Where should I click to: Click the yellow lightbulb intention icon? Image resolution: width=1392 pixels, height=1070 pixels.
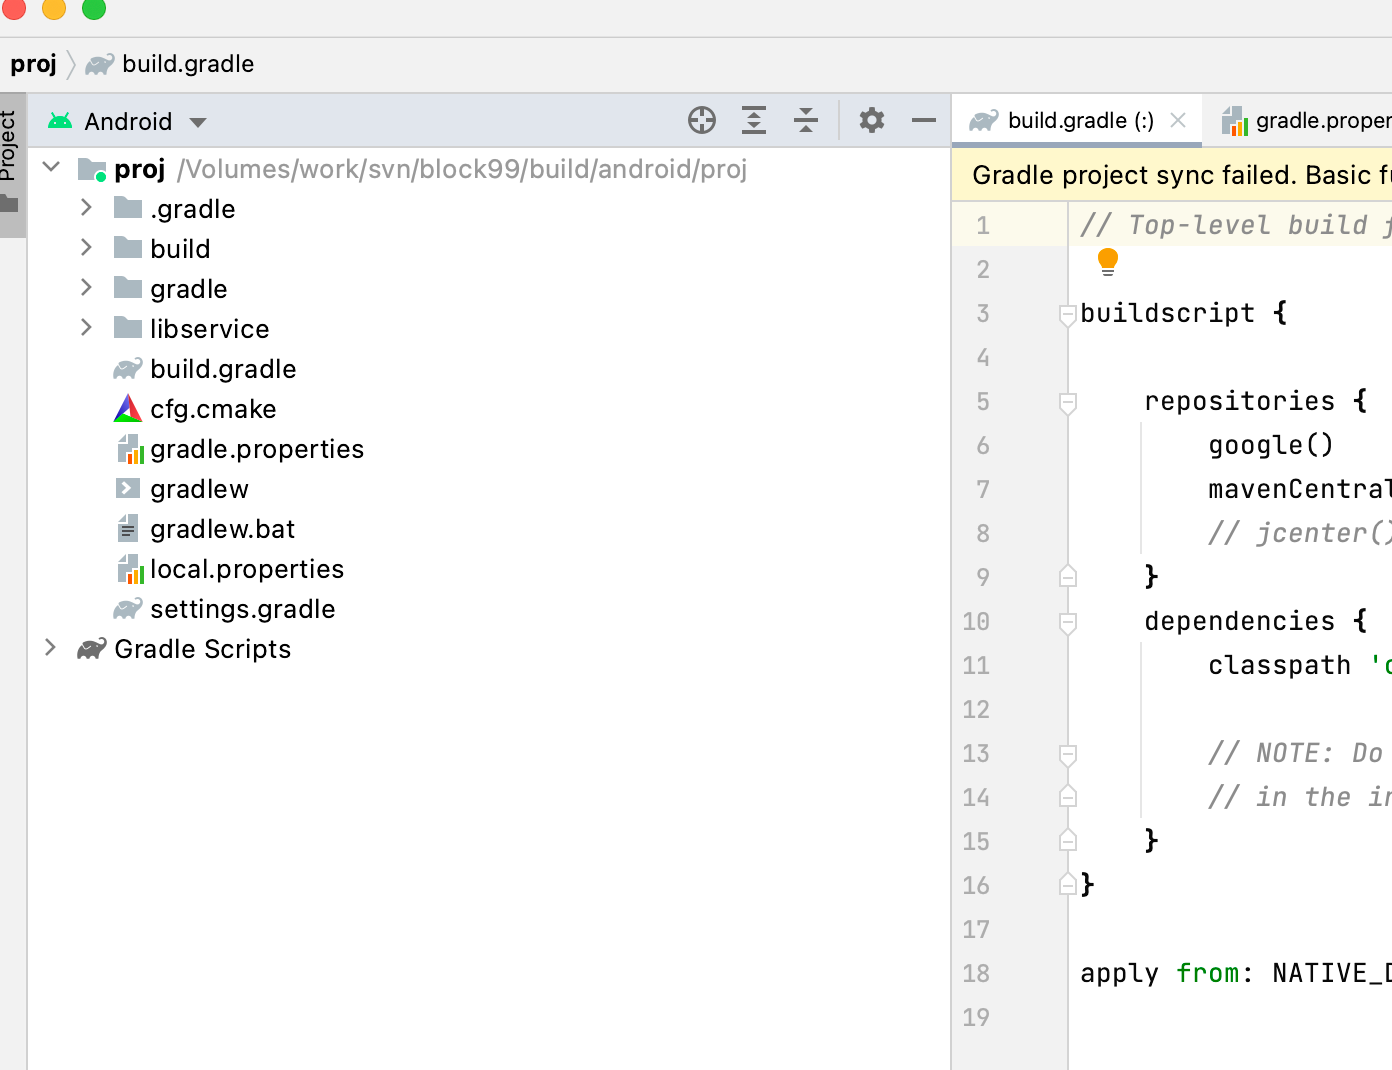point(1107,261)
